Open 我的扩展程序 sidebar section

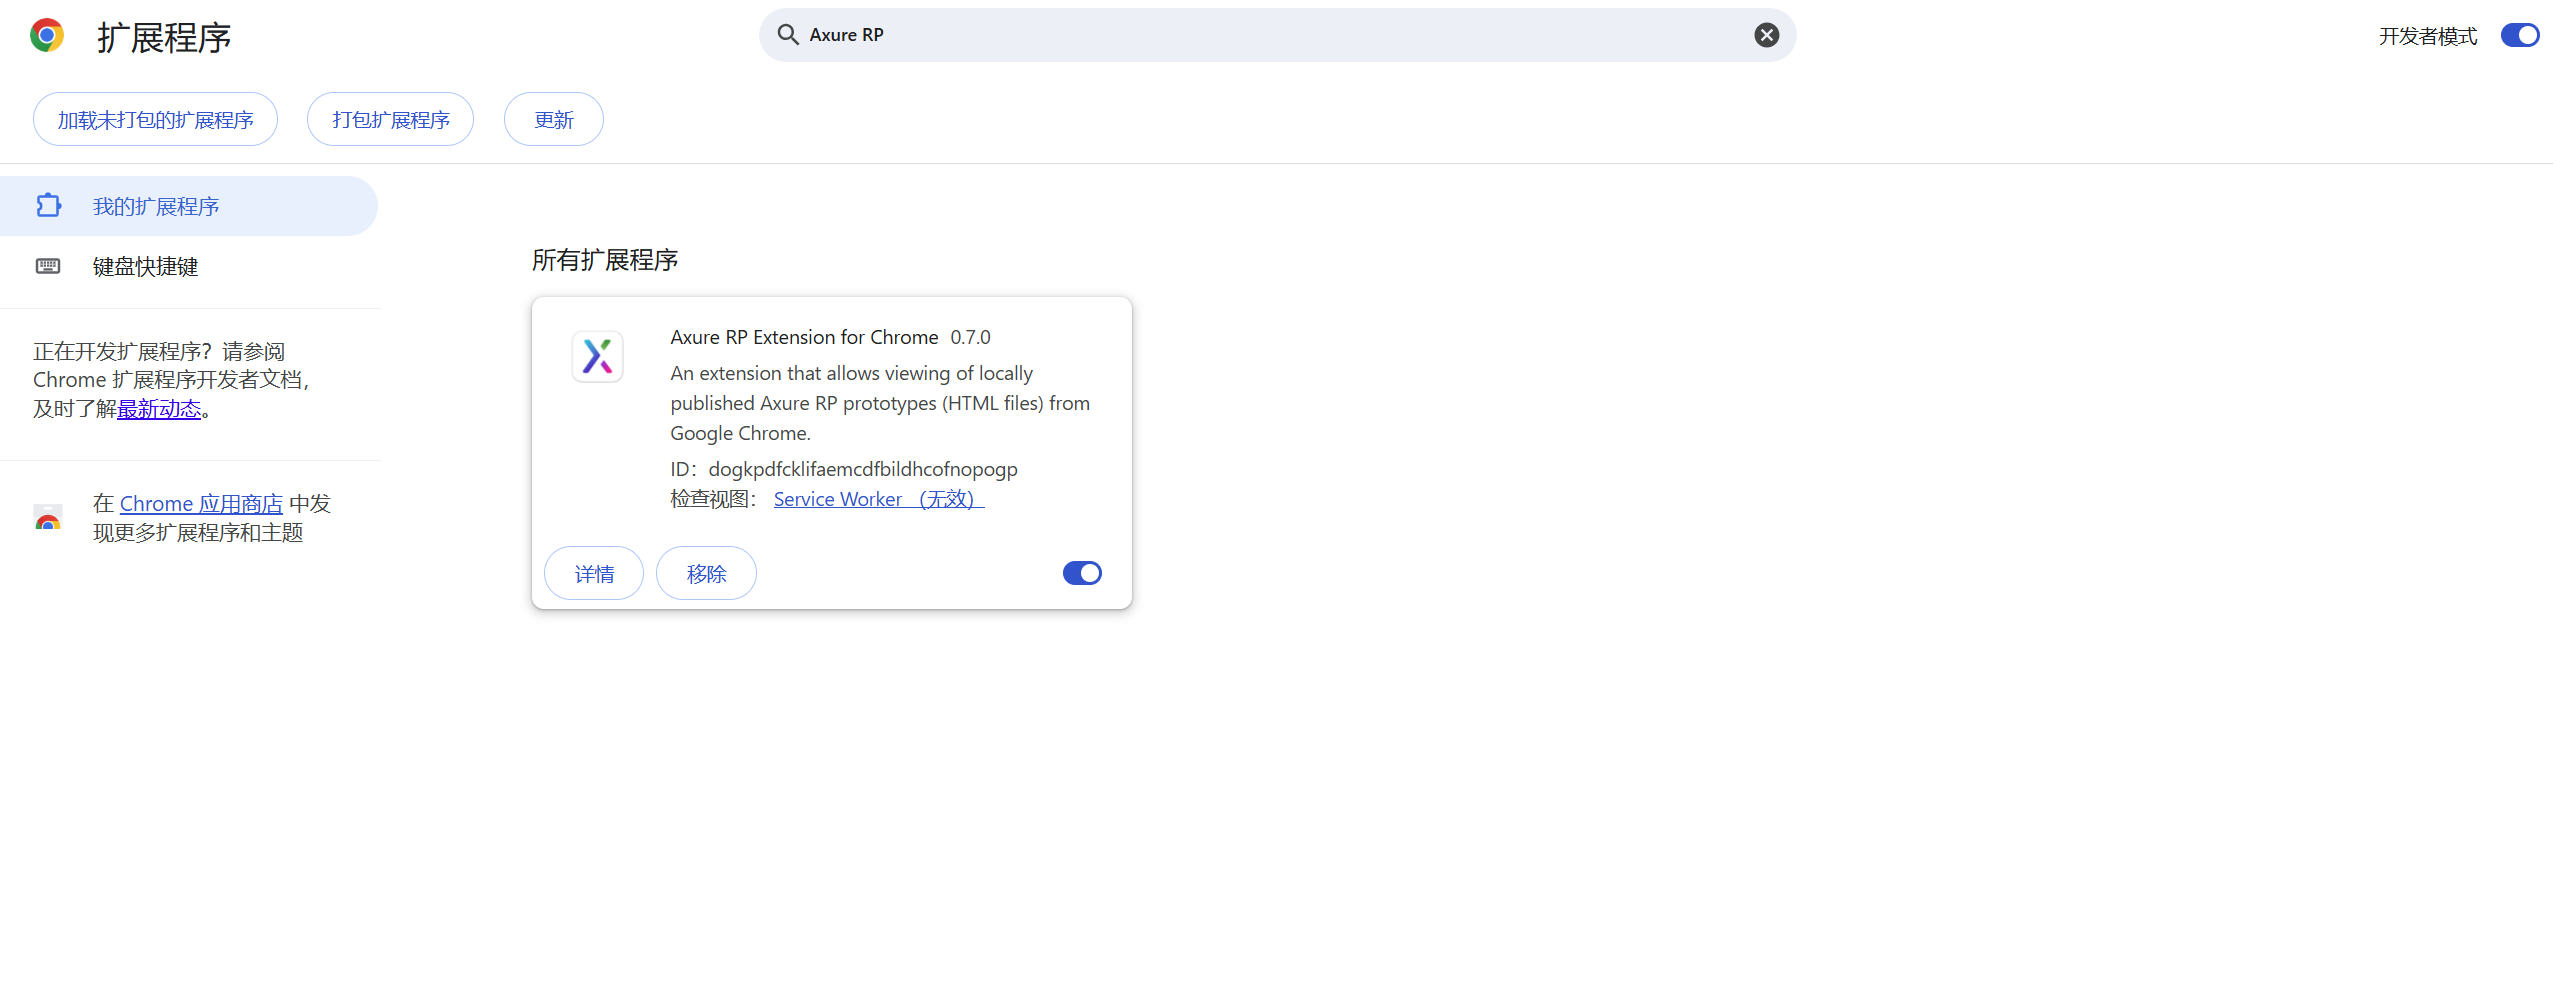coord(189,206)
